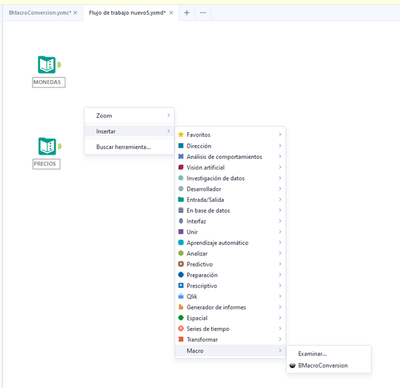
Task: Open a new workflow tab with plus button
Action: coord(187,13)
